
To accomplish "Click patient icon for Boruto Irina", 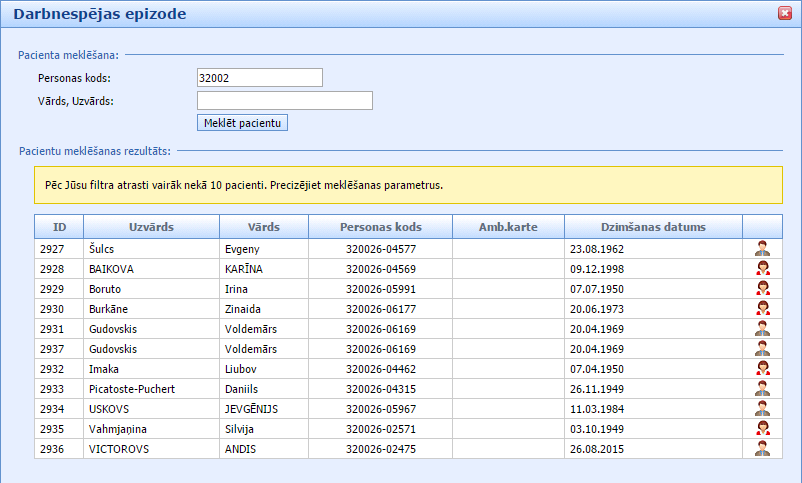I will (763, 289).
